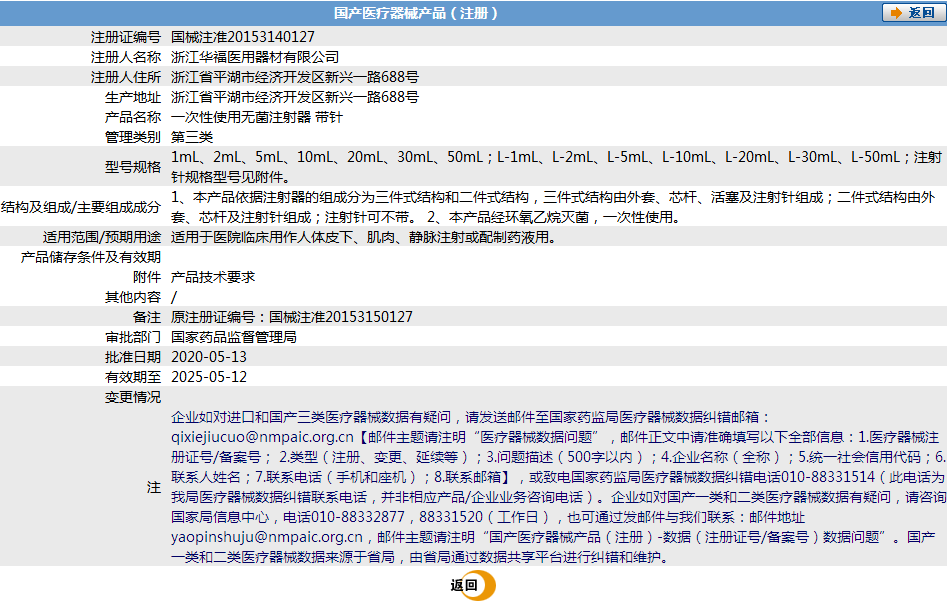952x604 pixels.
Task: Click the 产品储存条件及有效期 field label
Action: pos(91,257)
